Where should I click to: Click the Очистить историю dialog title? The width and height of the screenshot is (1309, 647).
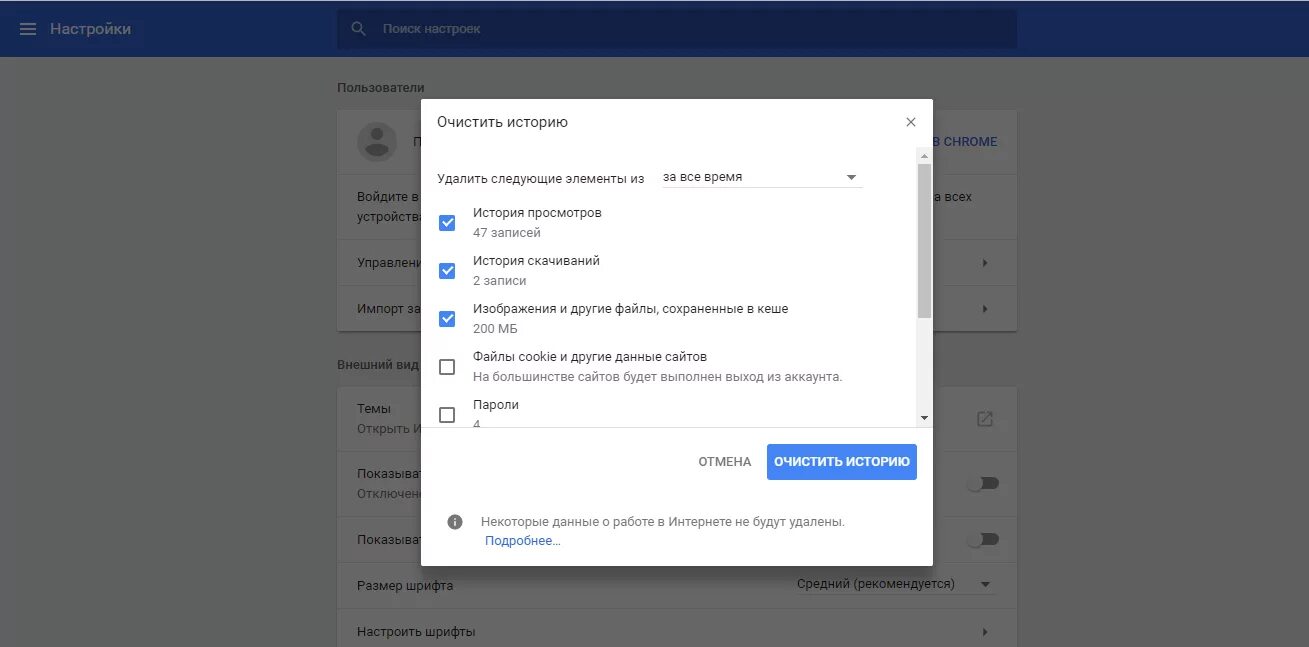click(x=502, y=122)
